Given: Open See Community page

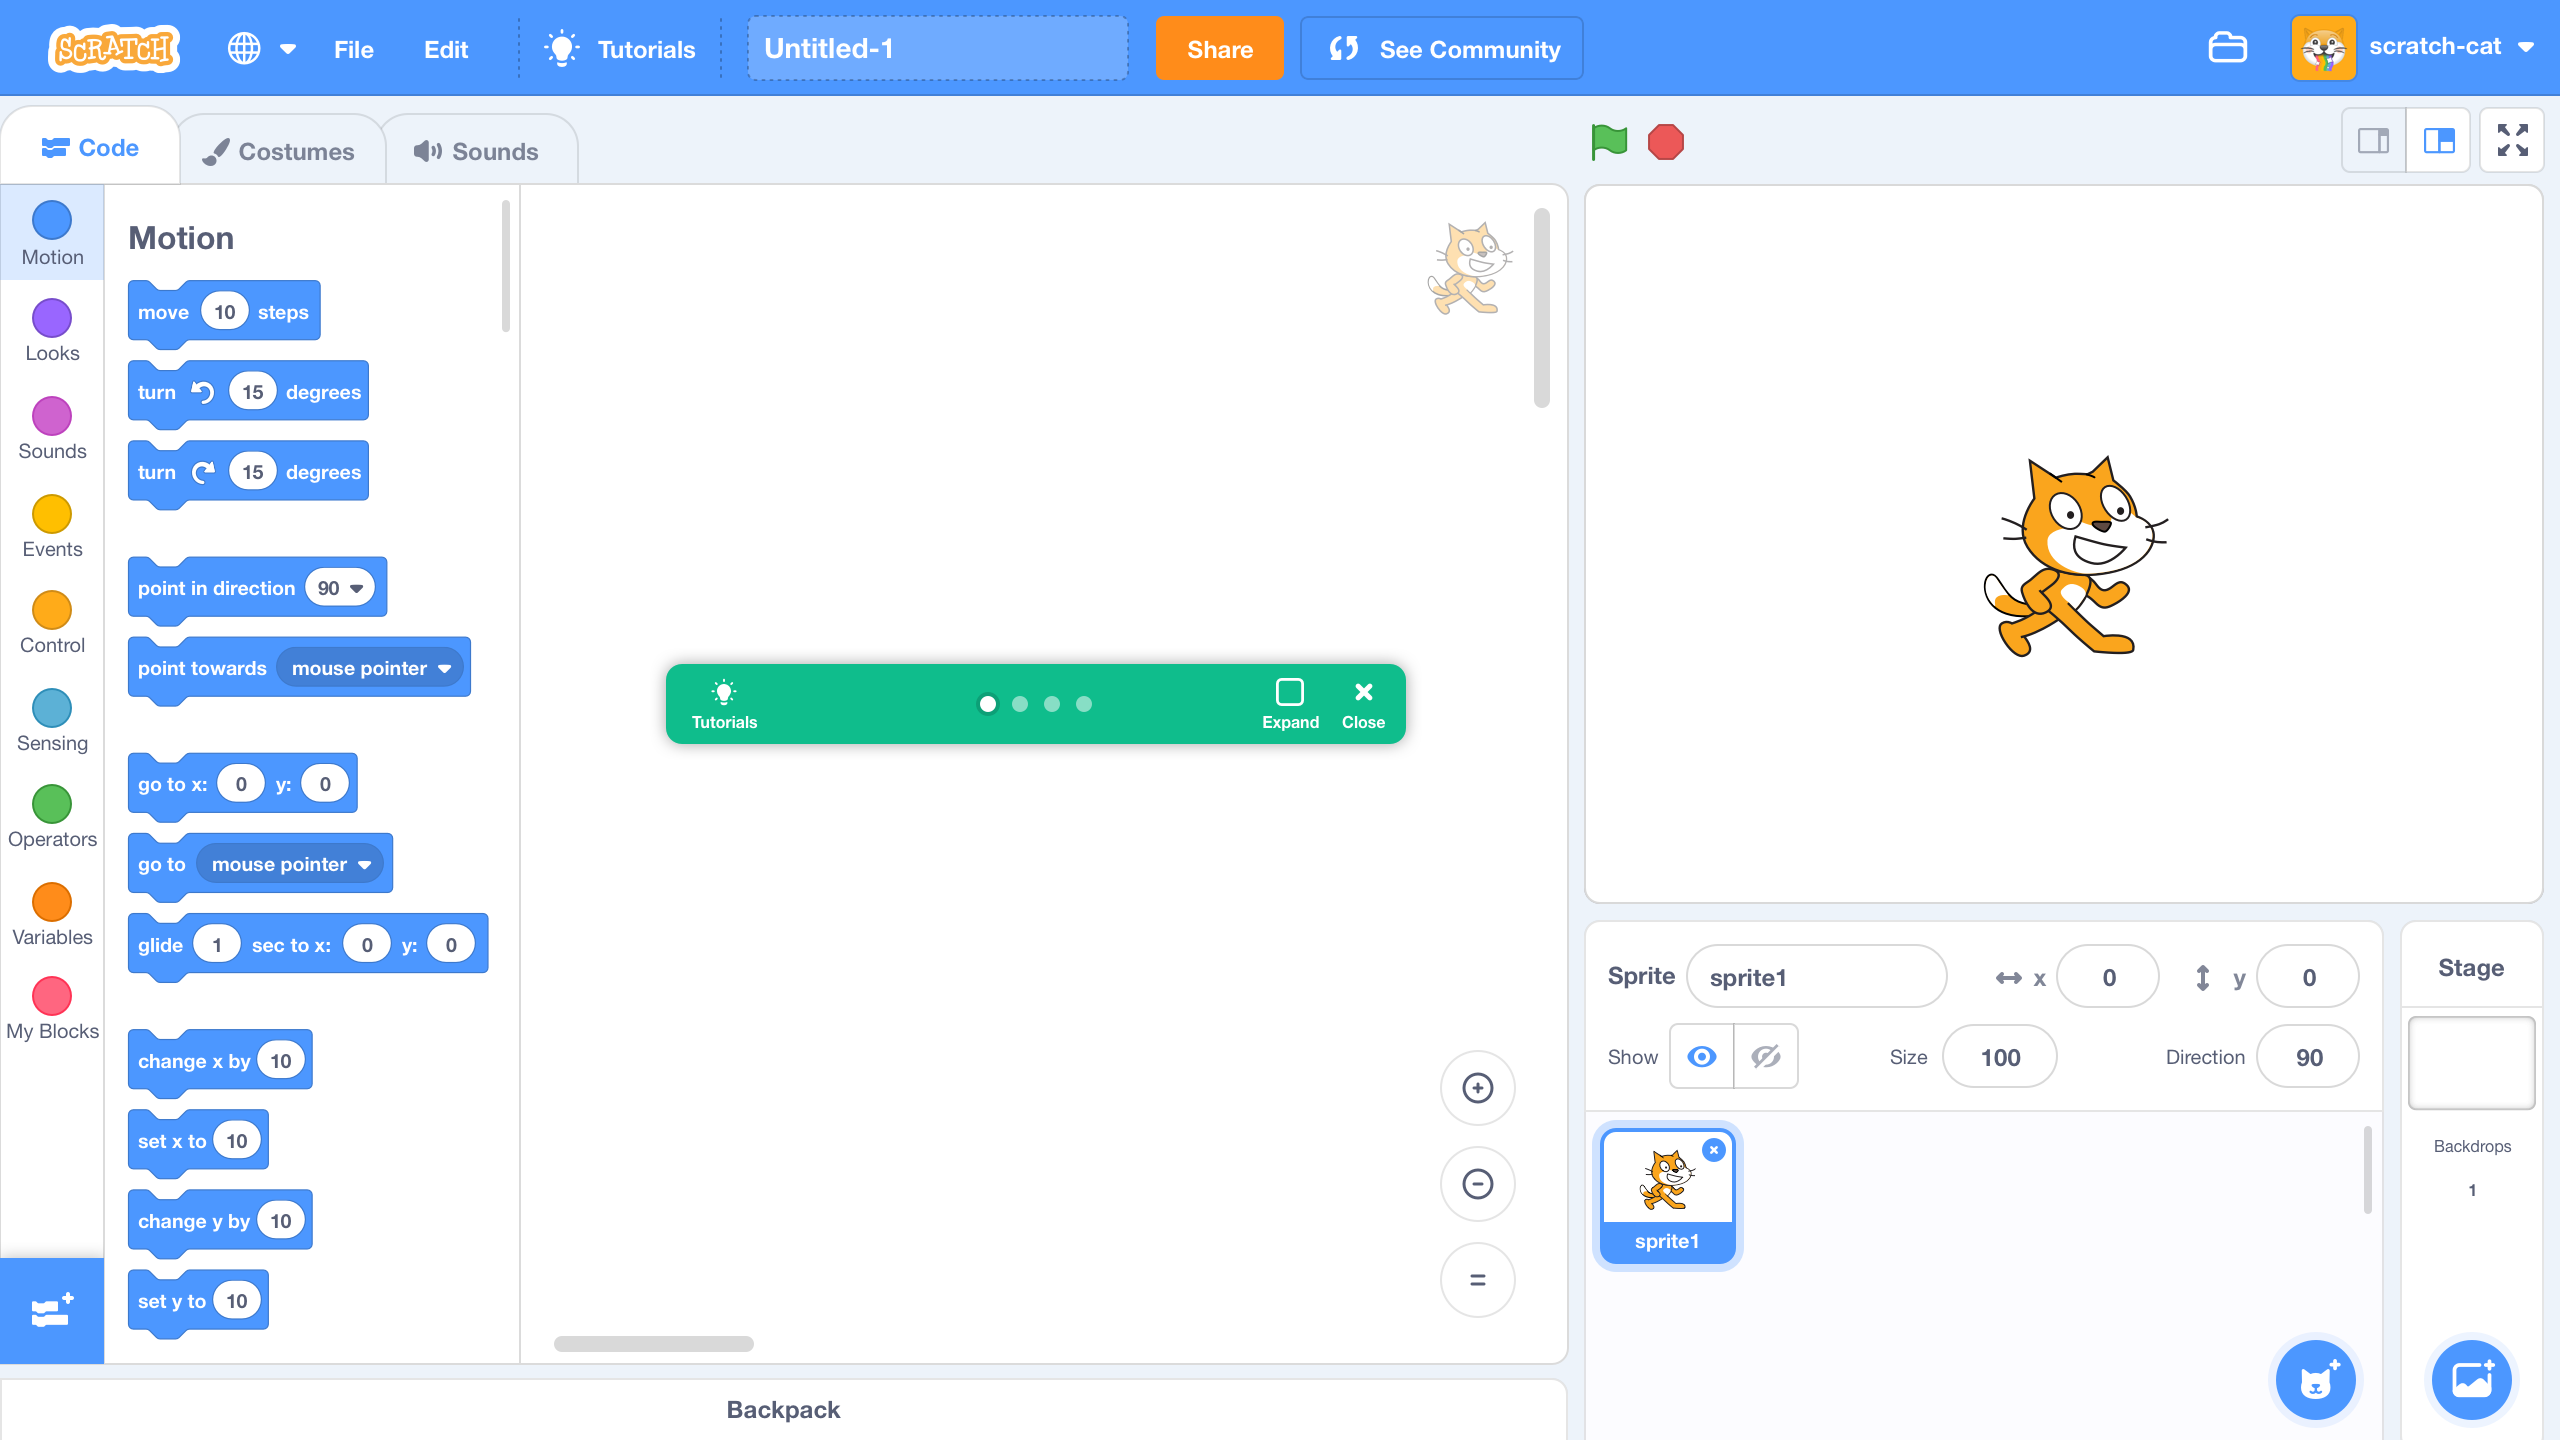Looking at the screenshot, I should click(1440, 48).
